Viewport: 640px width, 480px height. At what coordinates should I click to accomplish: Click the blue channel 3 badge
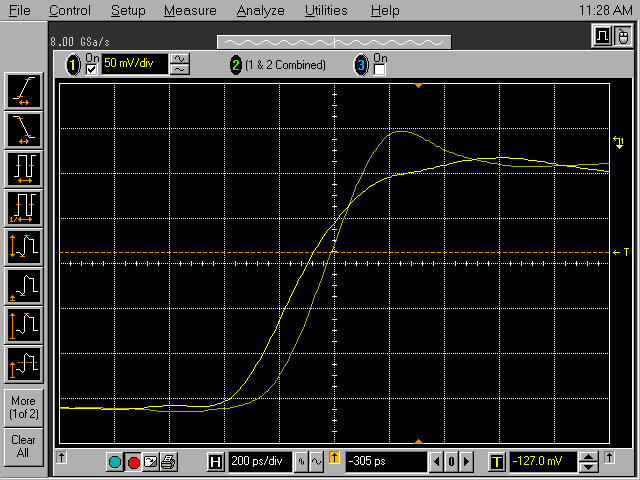[x=361, y=65]
